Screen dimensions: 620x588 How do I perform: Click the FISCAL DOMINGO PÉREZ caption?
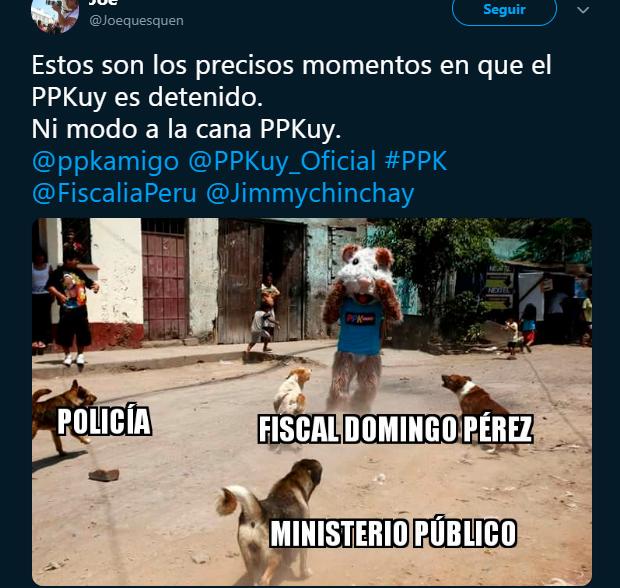pos(395,429)
